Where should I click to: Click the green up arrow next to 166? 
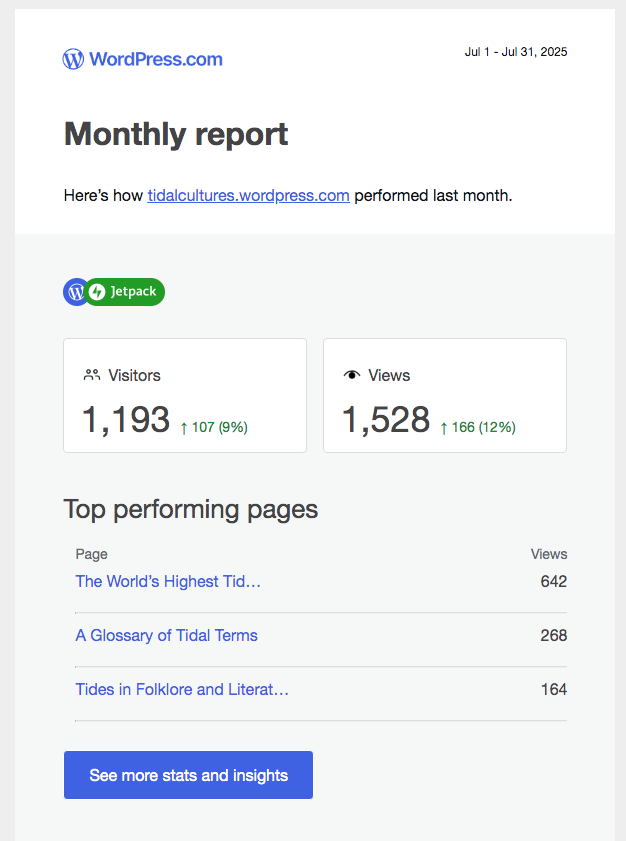[x=444, y=428]
